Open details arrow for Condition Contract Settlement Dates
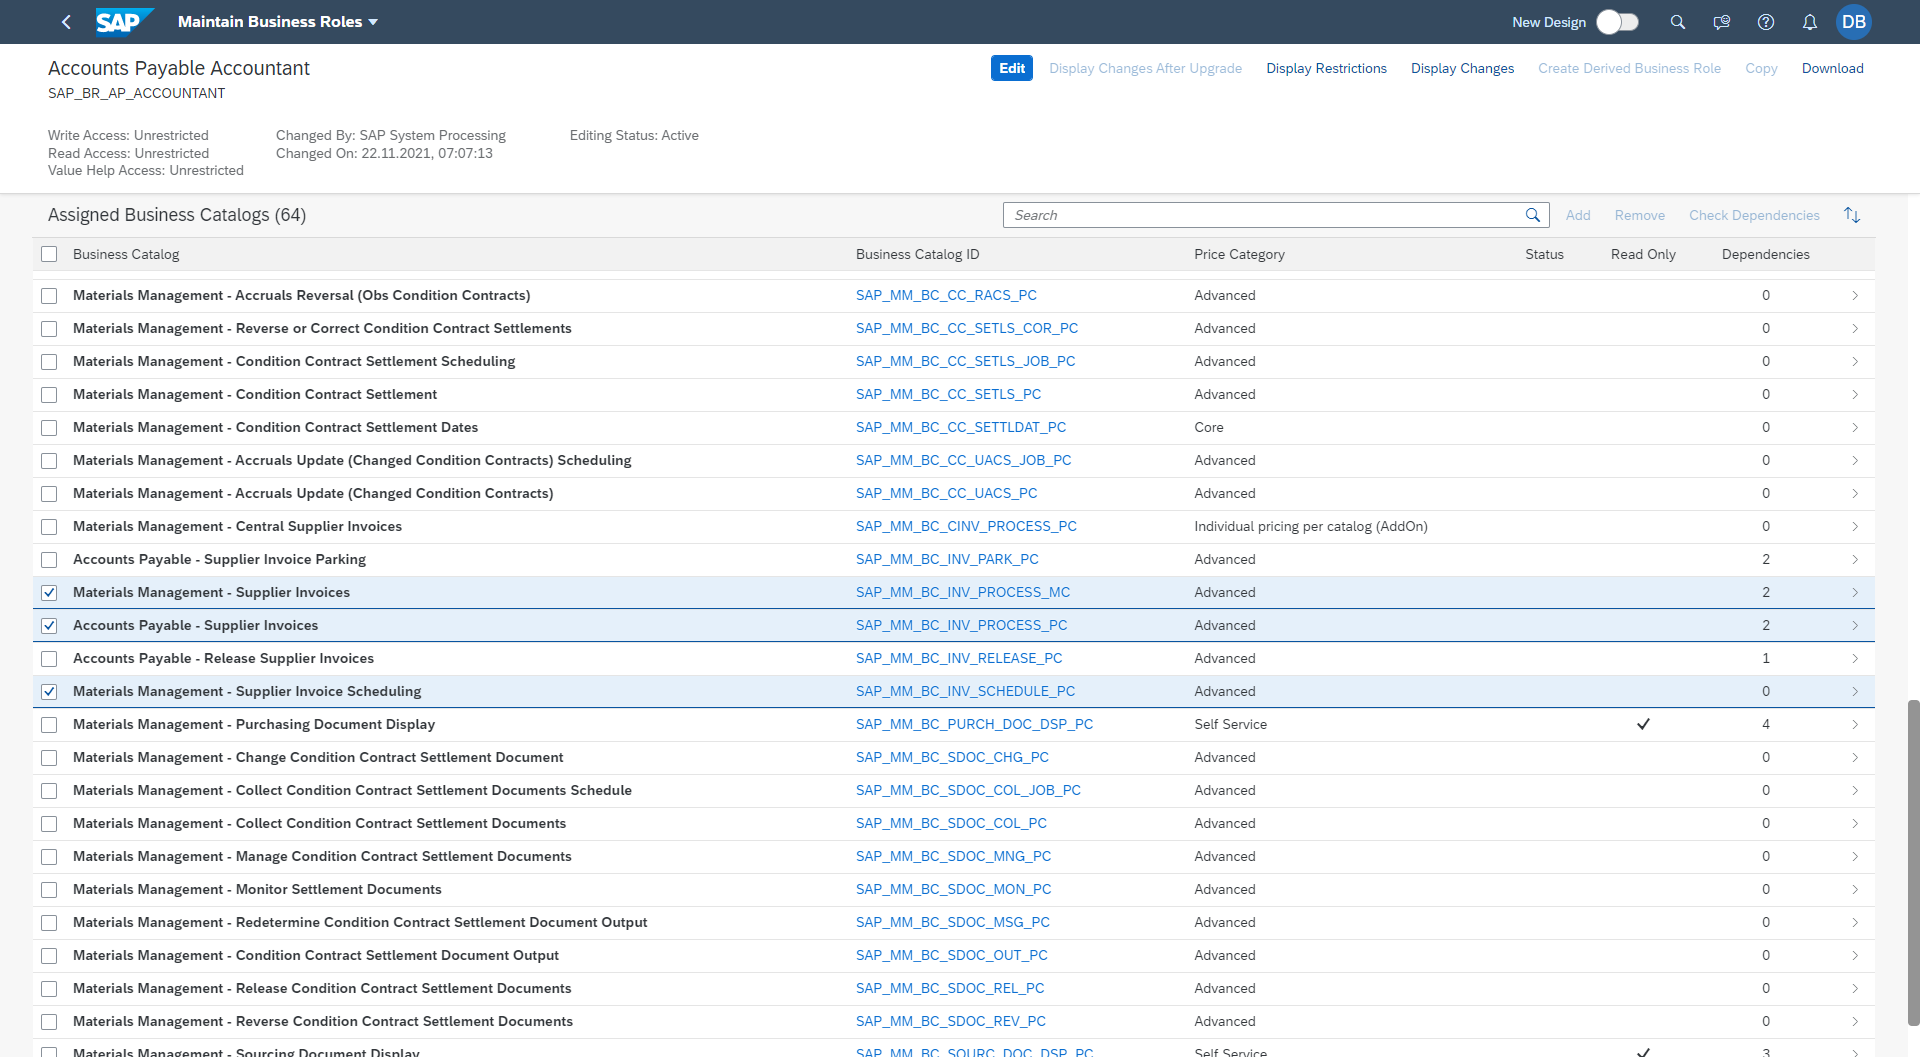The image size is (1920, 1057). point(1854,427)
